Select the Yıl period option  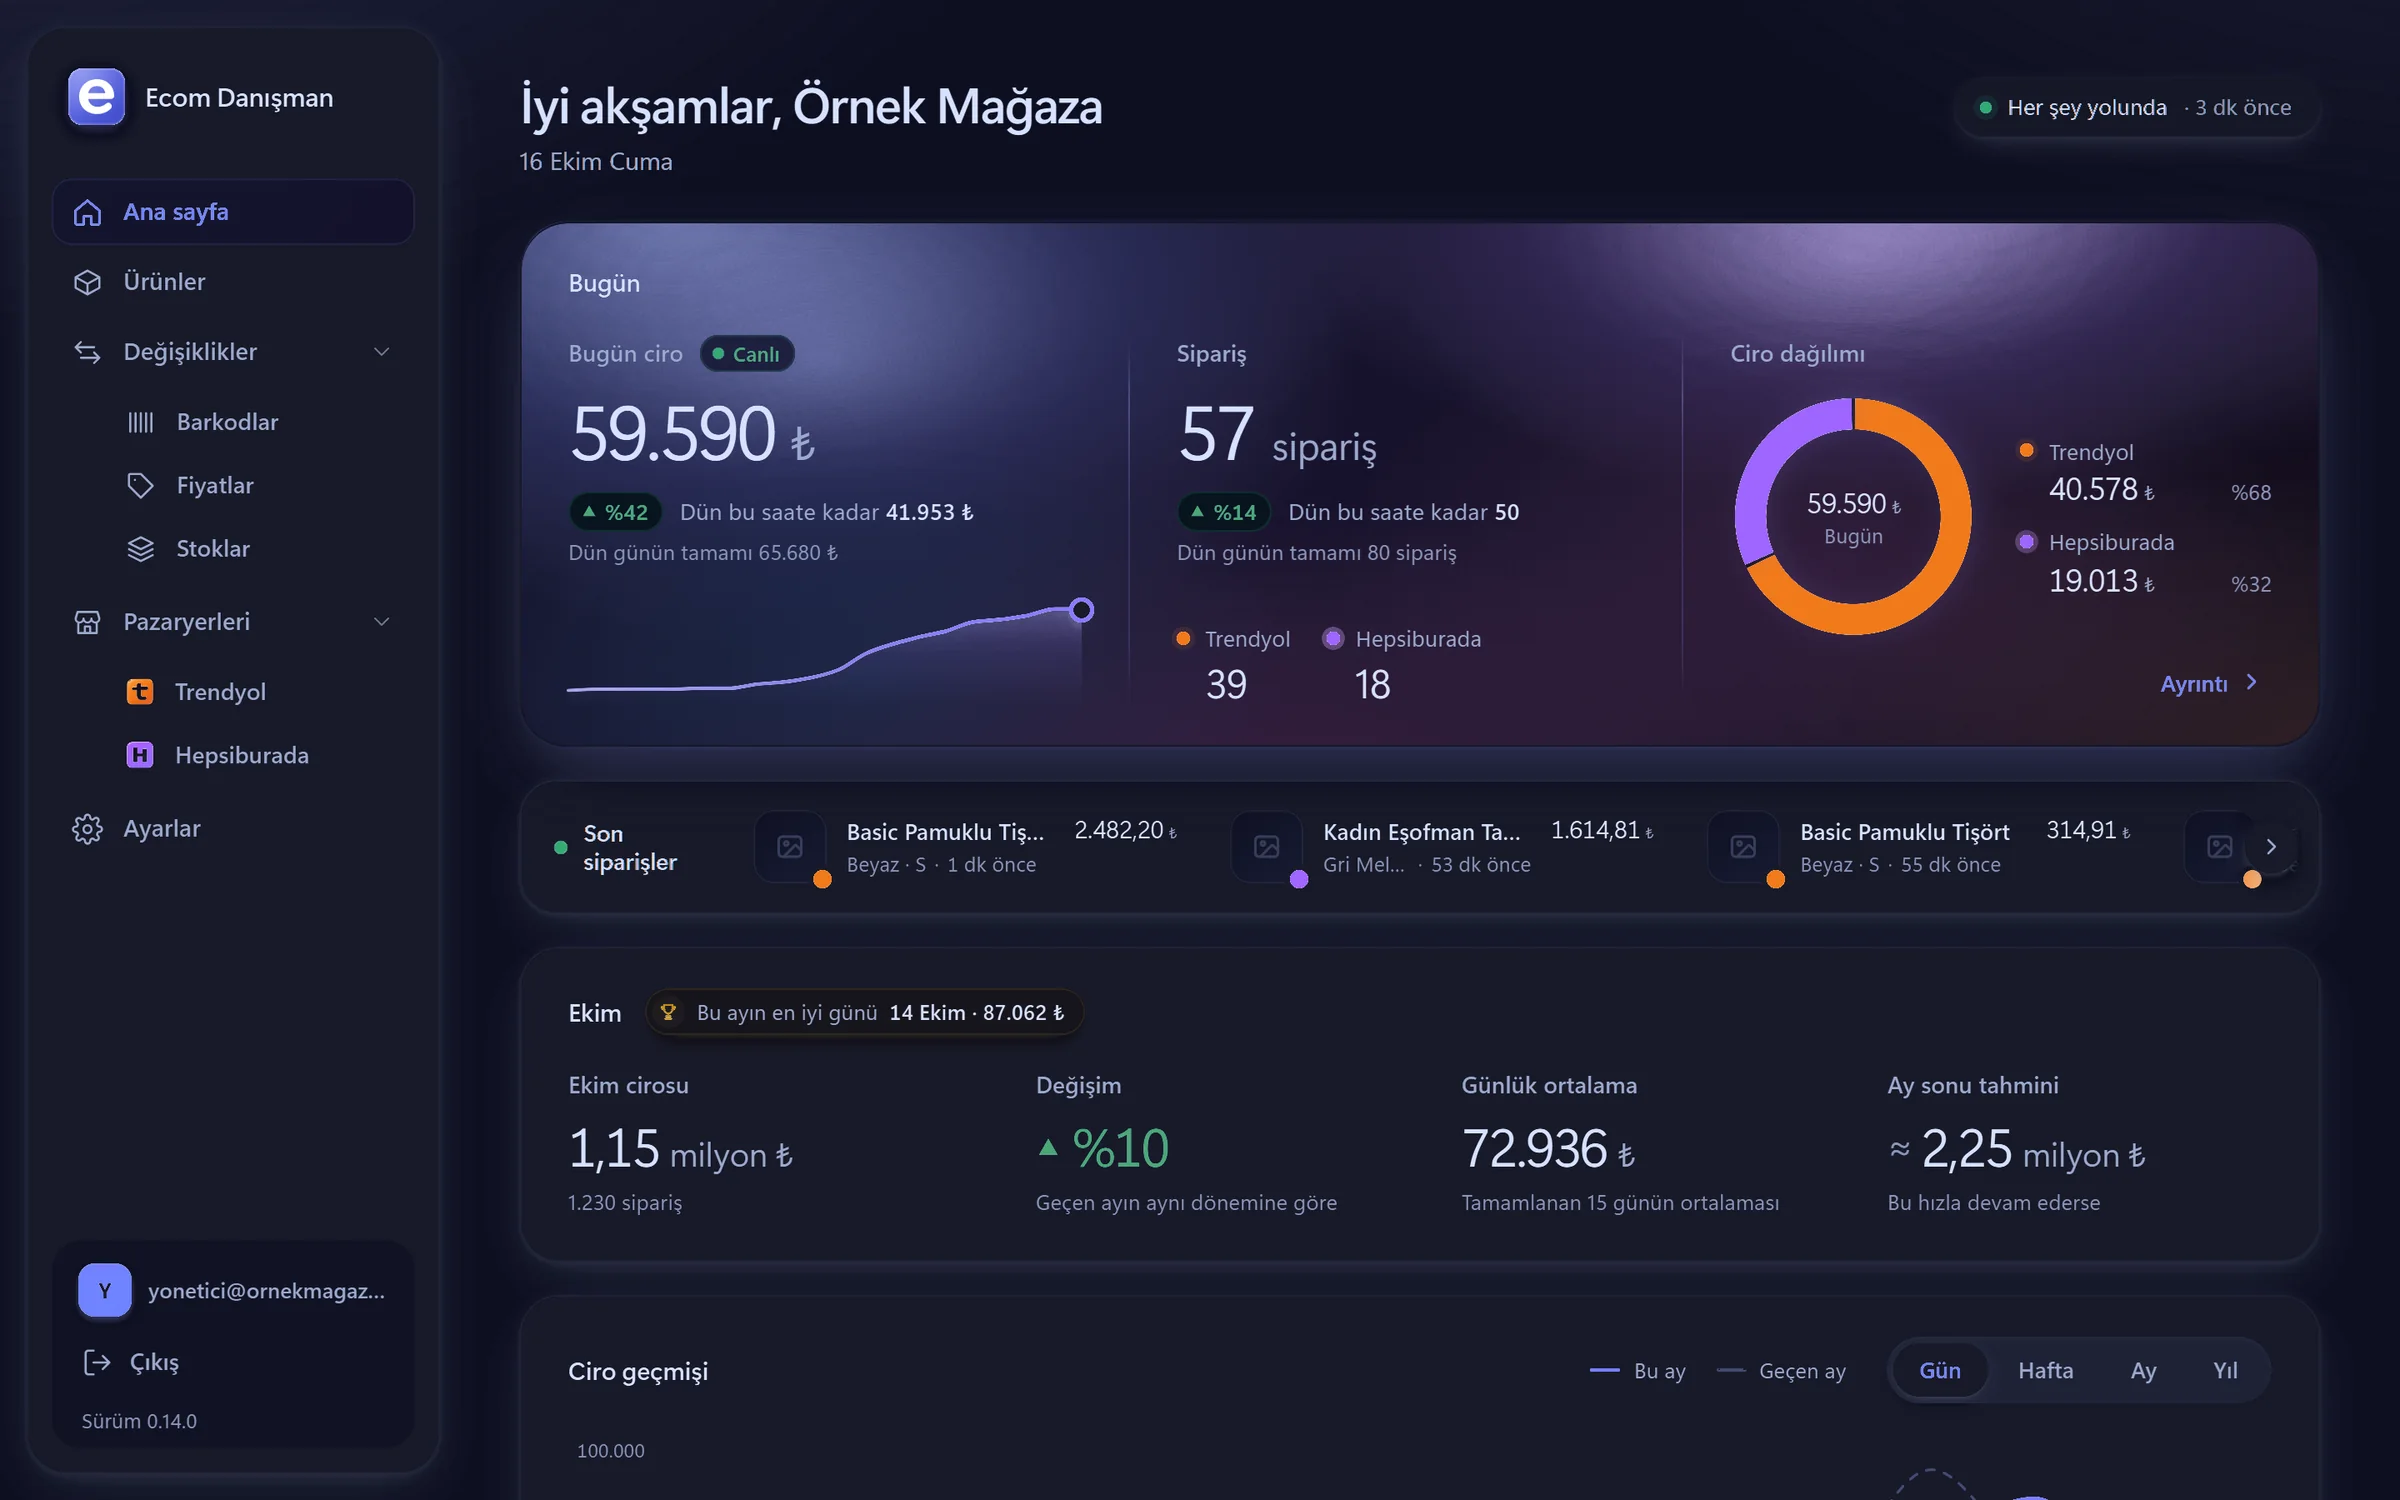(2225, 1370)
